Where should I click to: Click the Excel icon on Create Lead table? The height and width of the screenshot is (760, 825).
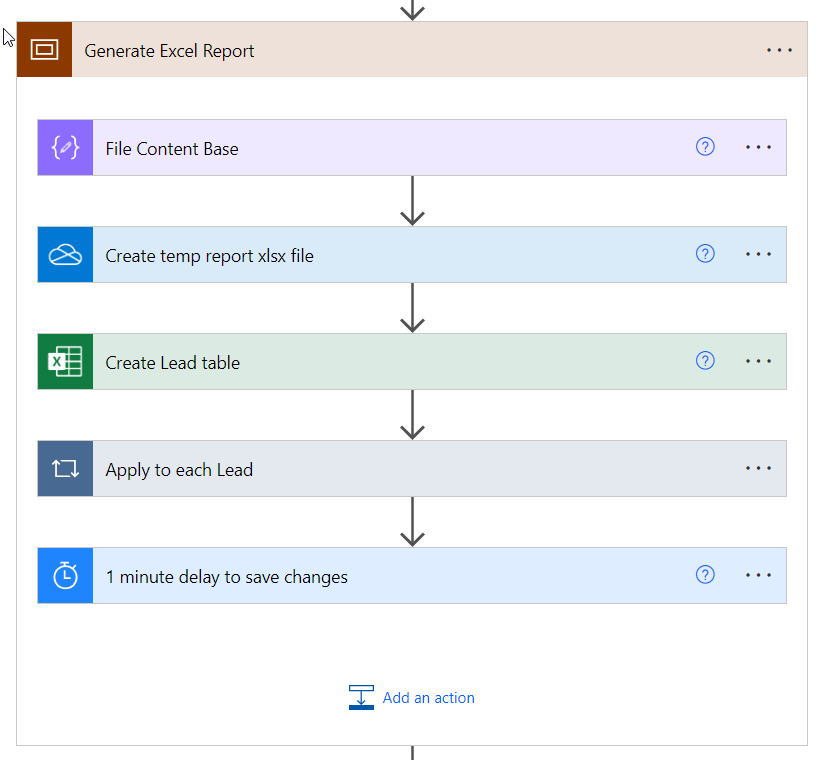click(65, 362)
